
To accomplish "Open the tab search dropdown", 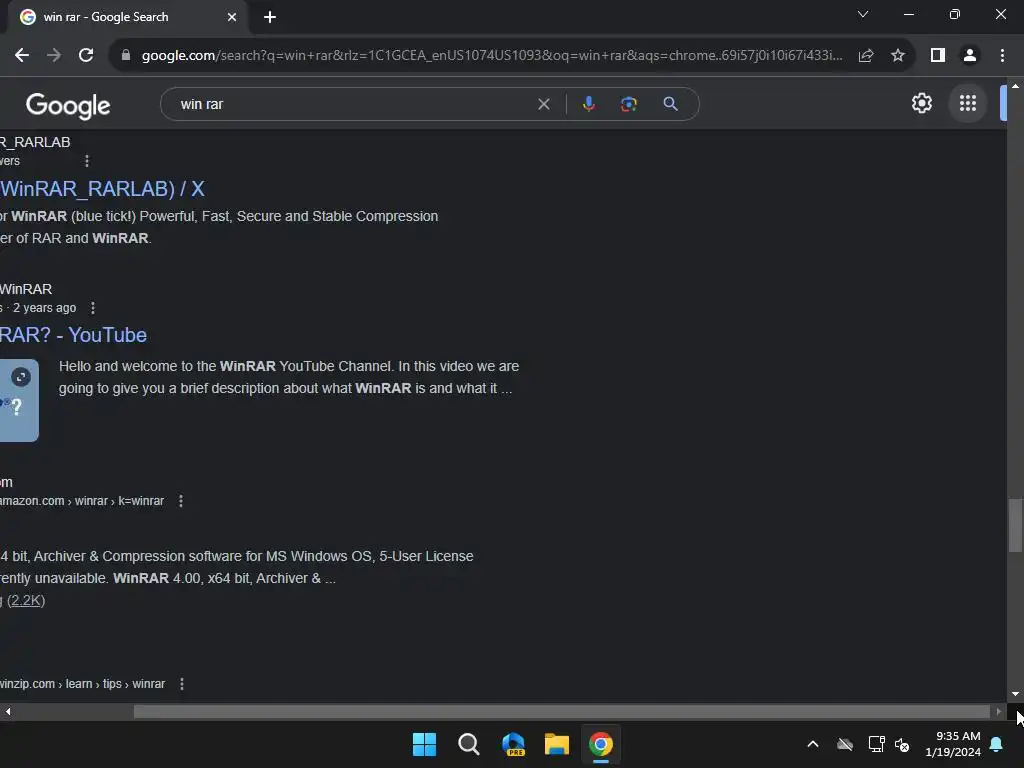I will pyautogui.click(x=863, y=14).
